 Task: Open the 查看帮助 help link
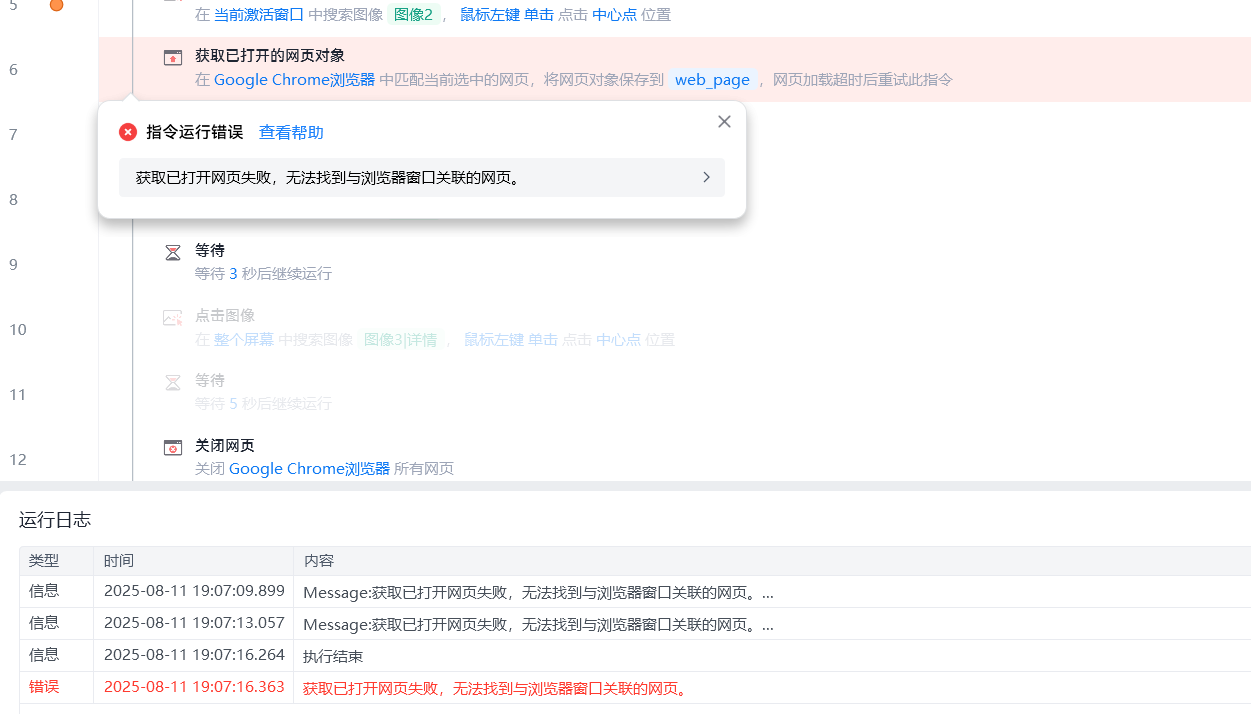[291, 132]
